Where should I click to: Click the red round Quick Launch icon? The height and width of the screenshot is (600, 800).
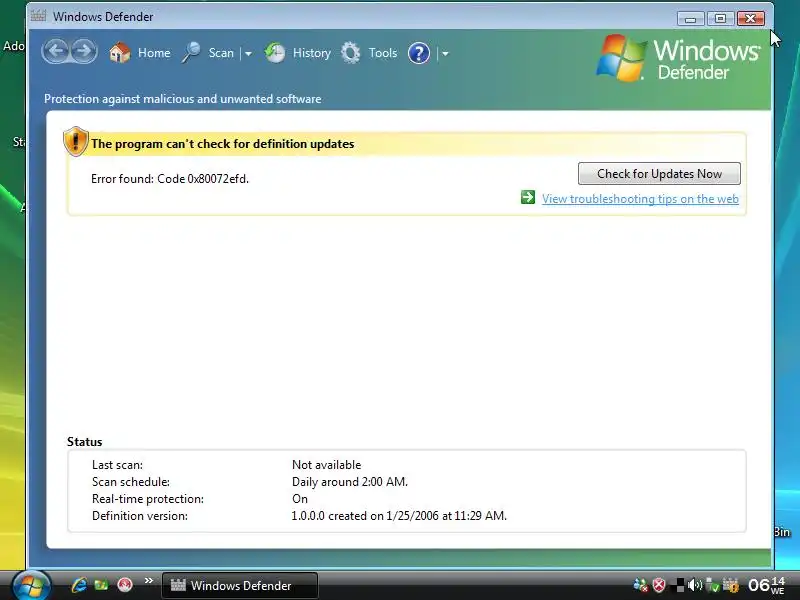click(x=124, y=585)
